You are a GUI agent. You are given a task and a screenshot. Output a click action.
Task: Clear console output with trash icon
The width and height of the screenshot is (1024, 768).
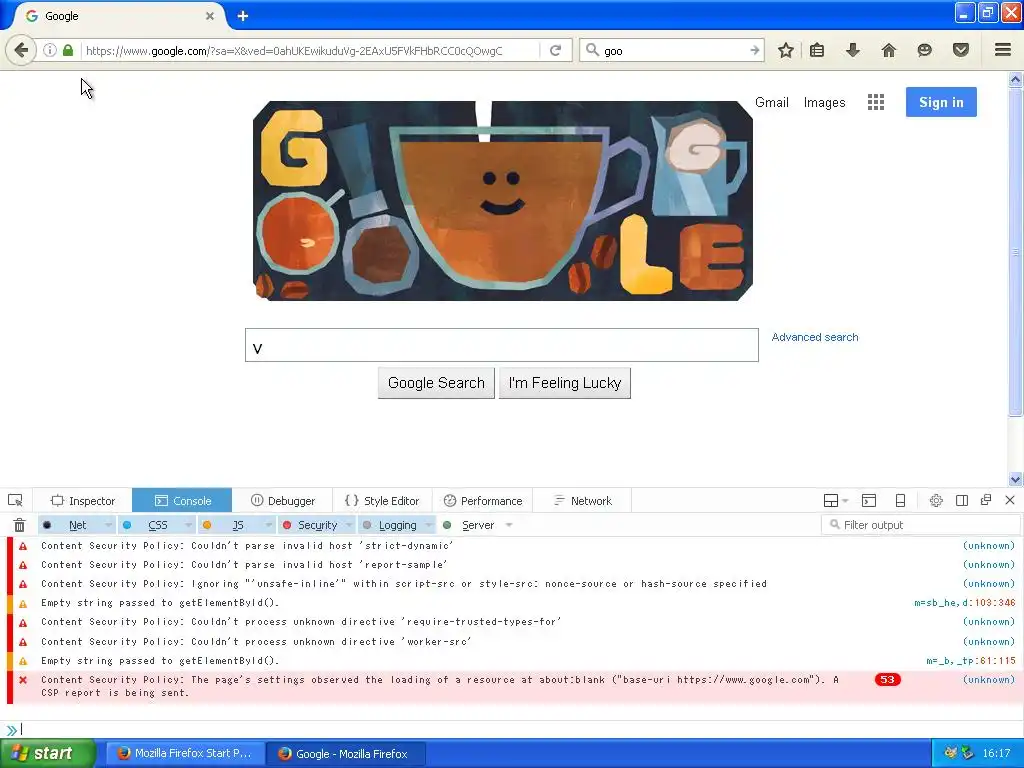tap(20, 525)
